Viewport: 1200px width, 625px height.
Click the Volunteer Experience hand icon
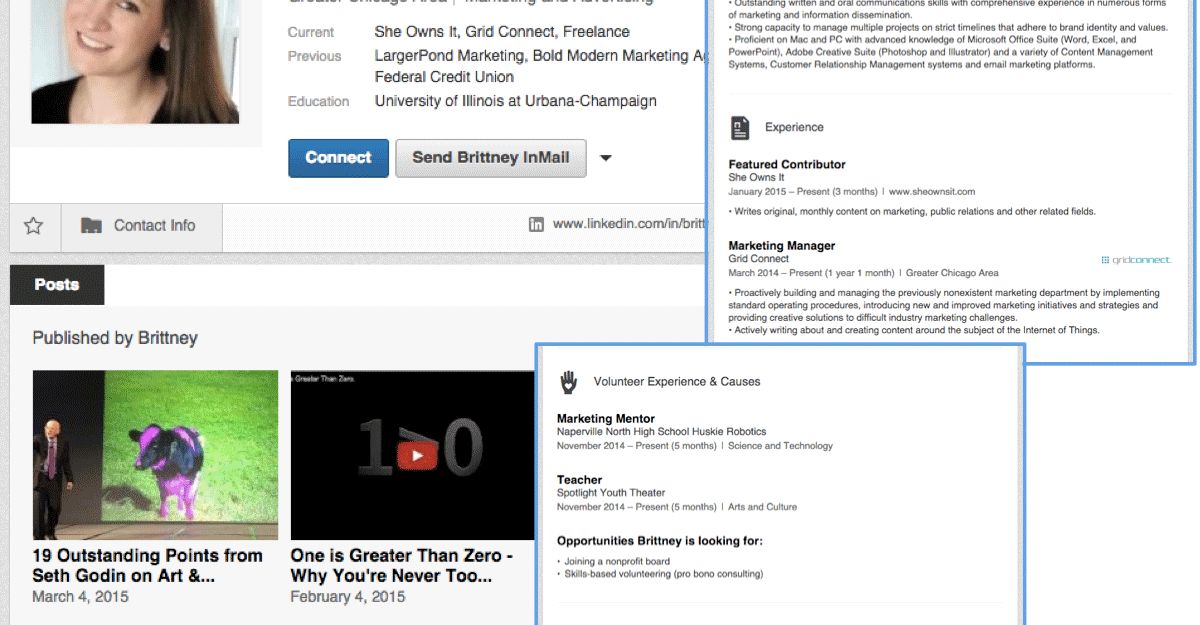[x=568, y=381]
